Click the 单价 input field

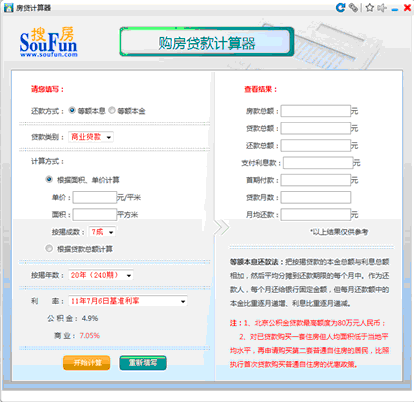point(95,197)
